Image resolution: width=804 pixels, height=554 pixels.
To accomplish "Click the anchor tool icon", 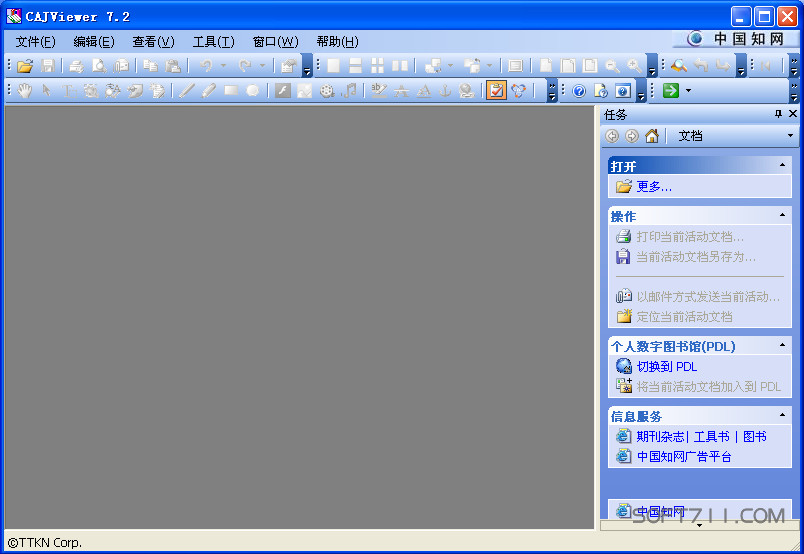I will (445, 91).
